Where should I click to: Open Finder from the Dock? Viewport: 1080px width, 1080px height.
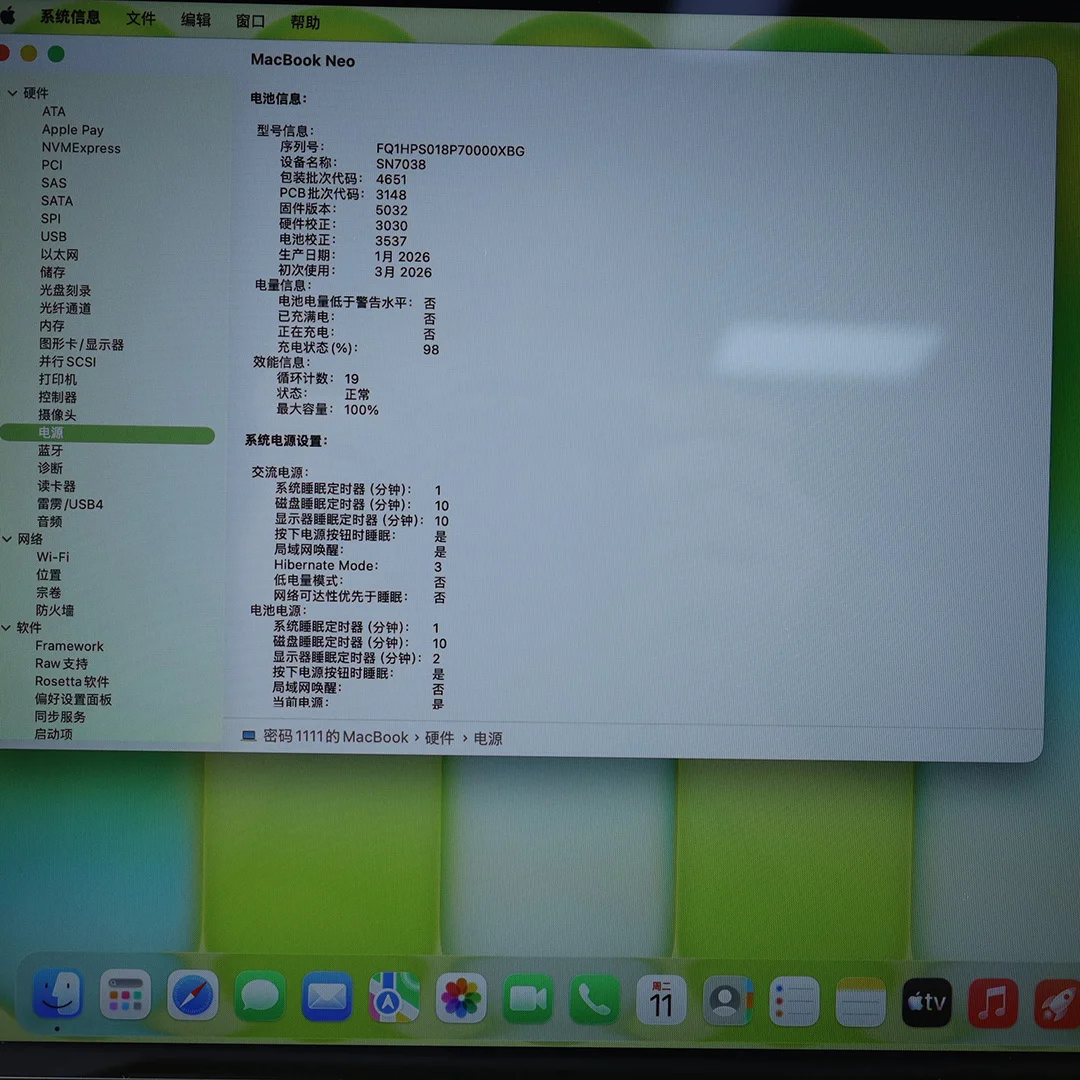(x=58, y=994)
